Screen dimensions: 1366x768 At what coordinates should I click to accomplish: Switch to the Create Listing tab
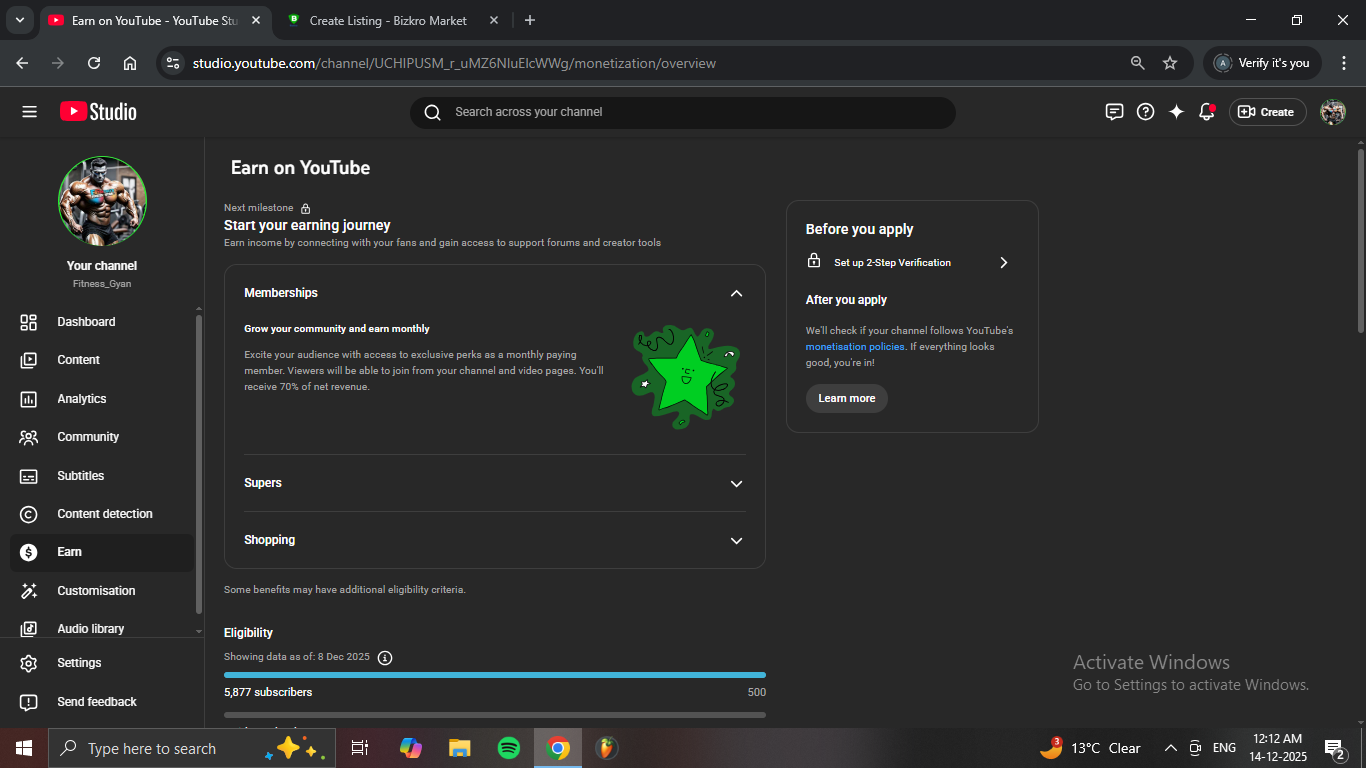(388, 20)
